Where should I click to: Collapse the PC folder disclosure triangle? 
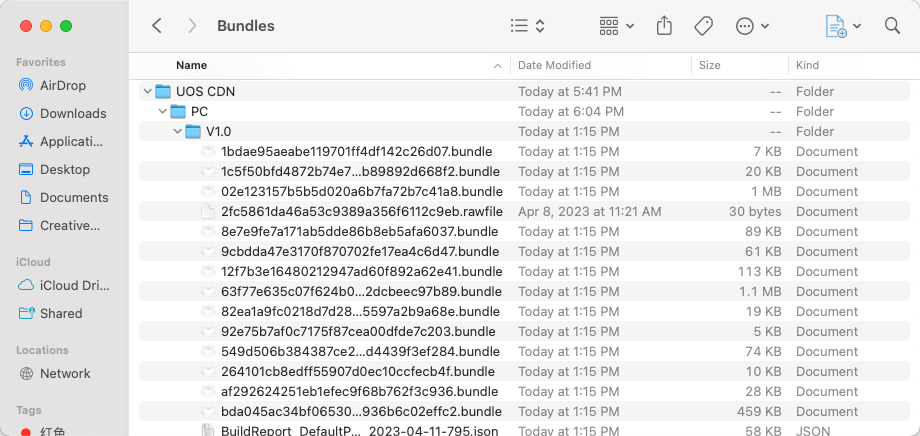point(163,111)
